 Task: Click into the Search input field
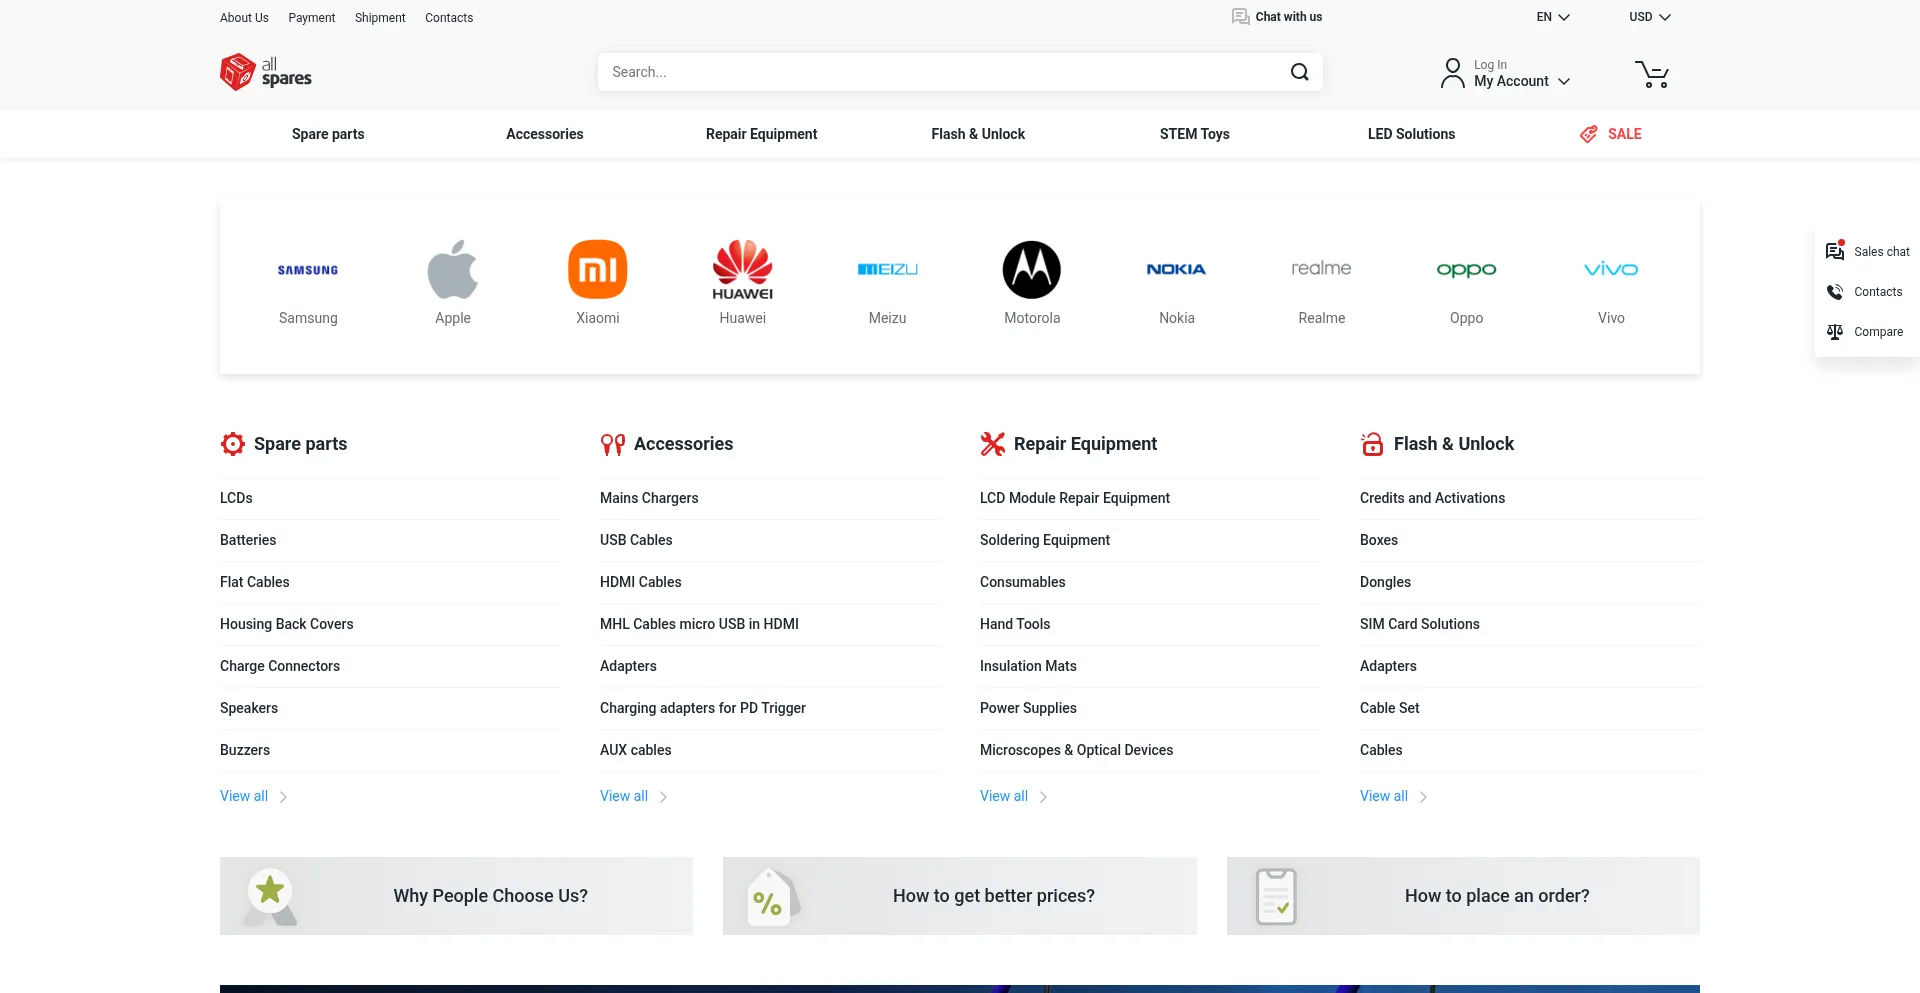940,72
